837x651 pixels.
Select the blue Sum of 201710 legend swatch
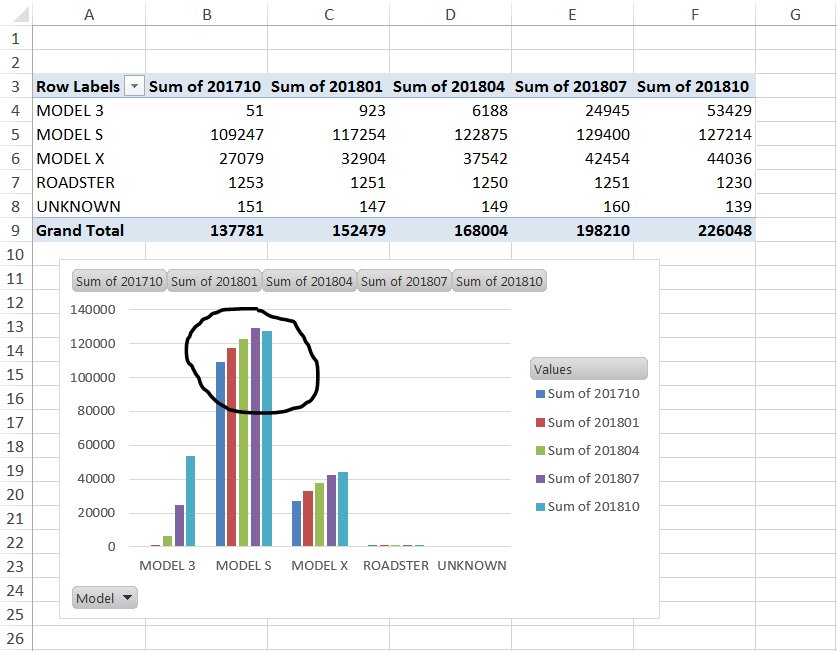(540, 394)
